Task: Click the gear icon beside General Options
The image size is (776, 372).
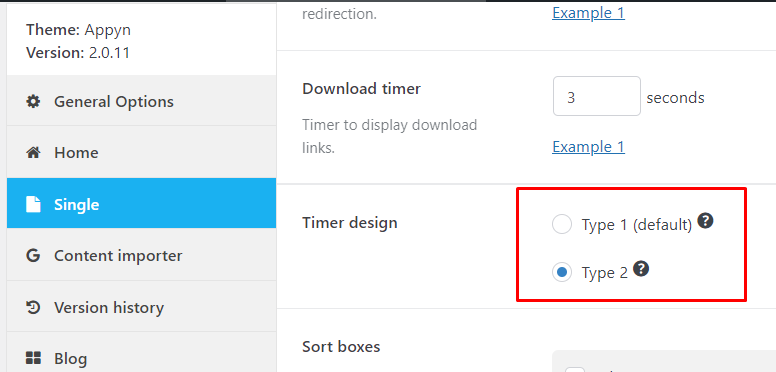Action: [33, 102]
